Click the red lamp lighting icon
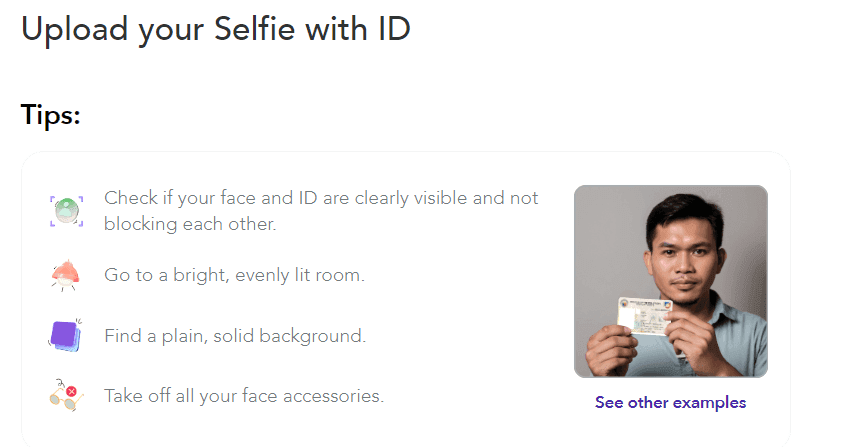845x447 pixels. pos(65,276)
